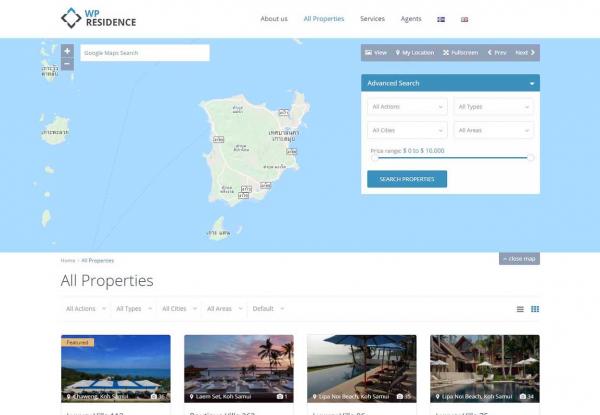
Task: Switch to list view layout icon
Action: tap(520, 309)
